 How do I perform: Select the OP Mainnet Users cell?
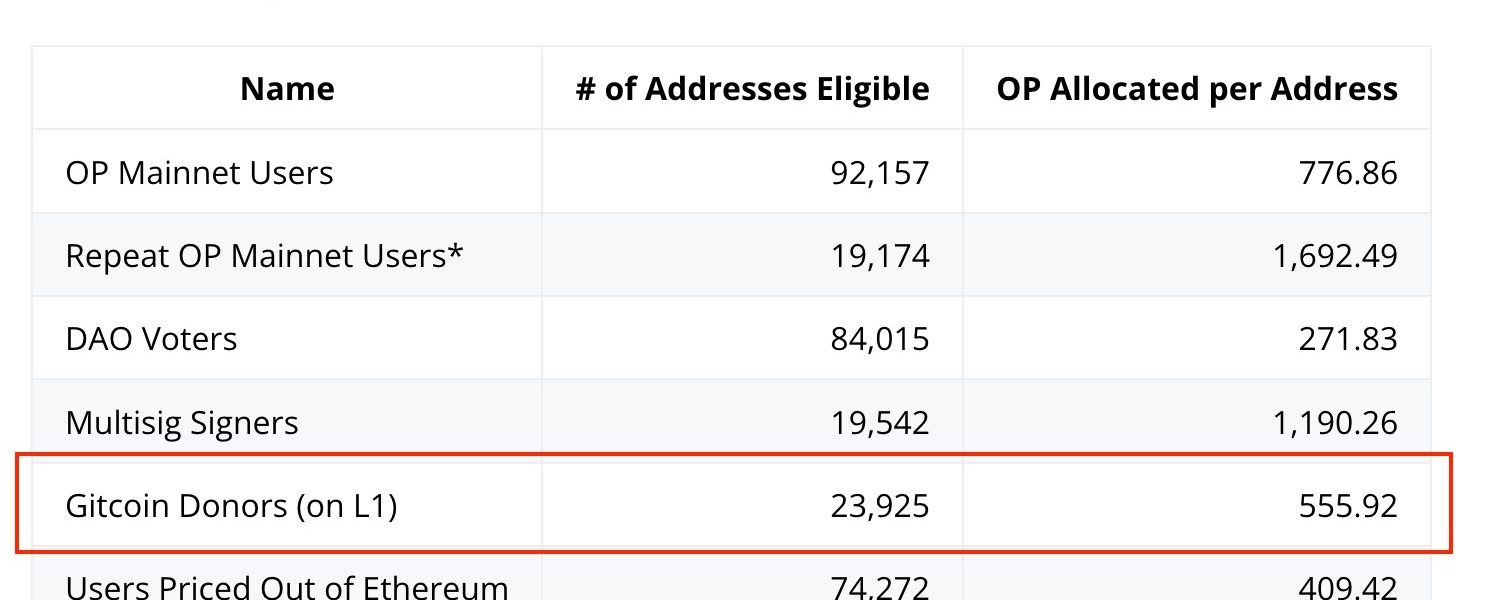pos(199,173)
